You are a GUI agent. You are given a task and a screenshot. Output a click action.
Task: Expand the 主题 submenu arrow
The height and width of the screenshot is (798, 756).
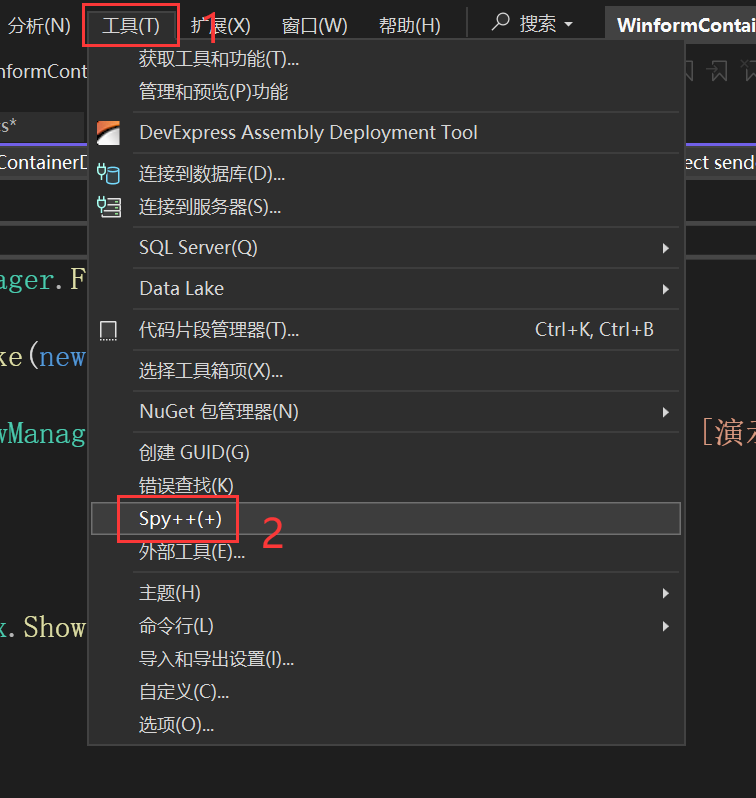[x=665, y=593]
